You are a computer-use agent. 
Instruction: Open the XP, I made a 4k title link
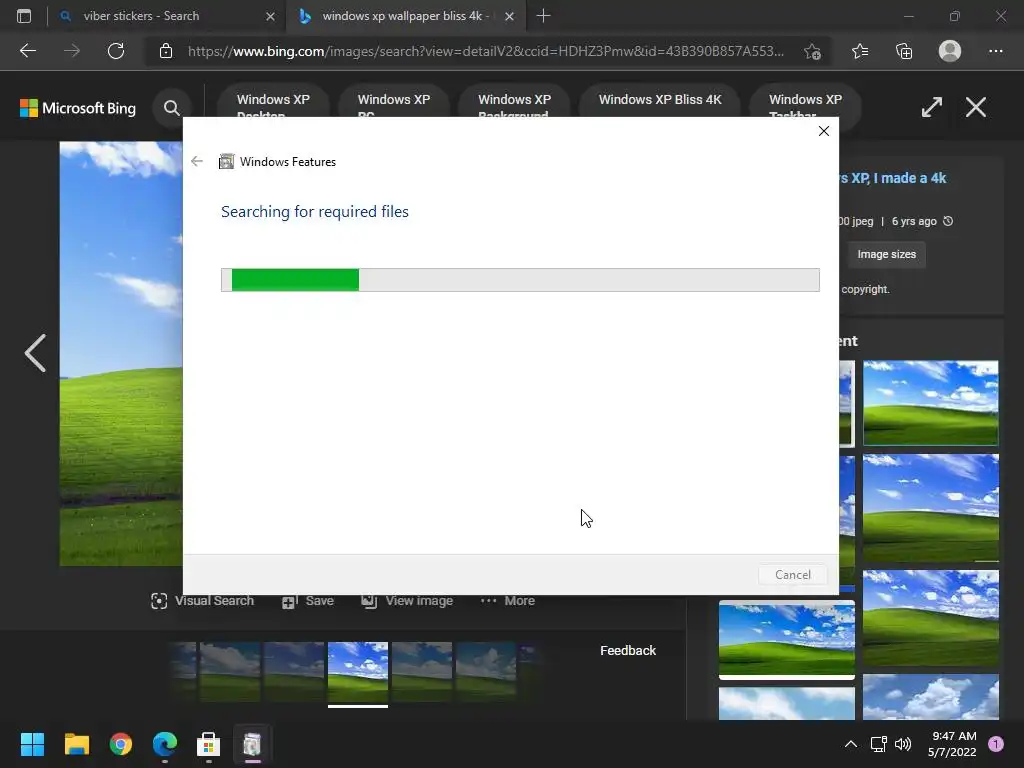[893, 178]
